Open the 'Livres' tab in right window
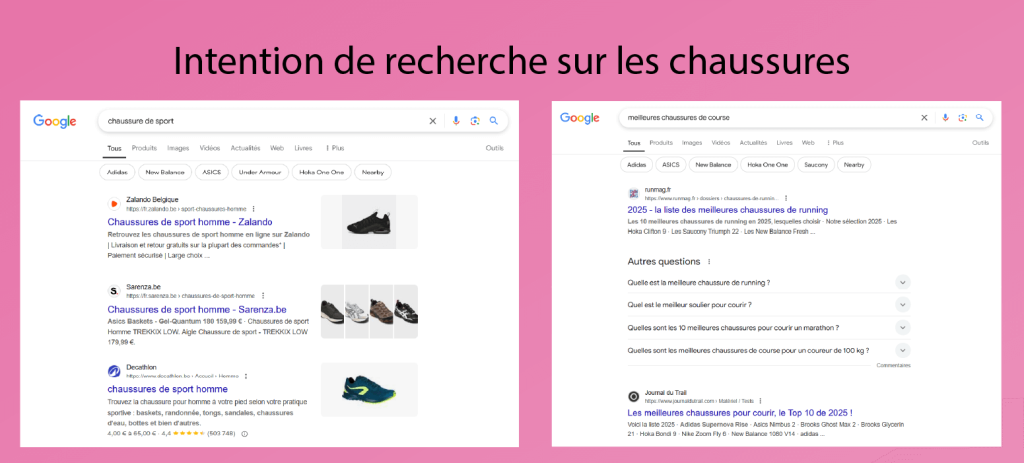1024x463 pixels. coord(784,142)
